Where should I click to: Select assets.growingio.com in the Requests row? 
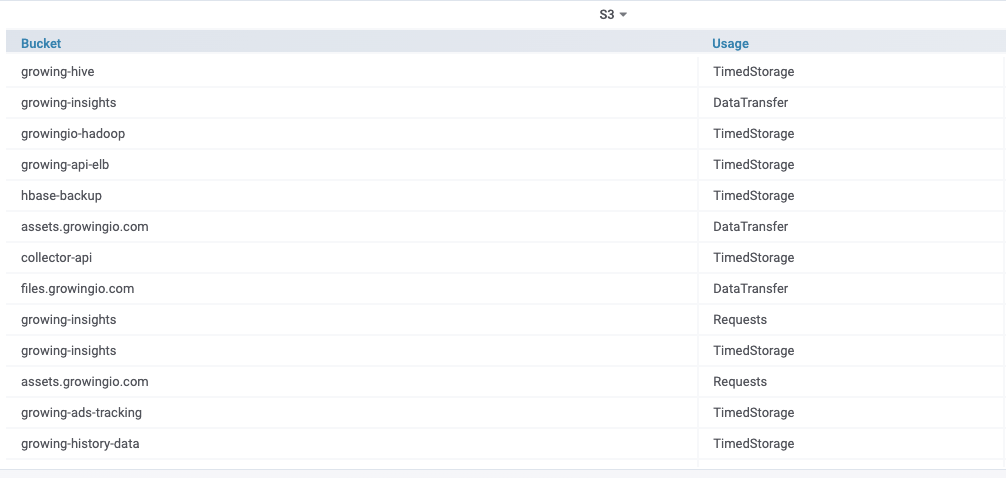pos(85,382)
